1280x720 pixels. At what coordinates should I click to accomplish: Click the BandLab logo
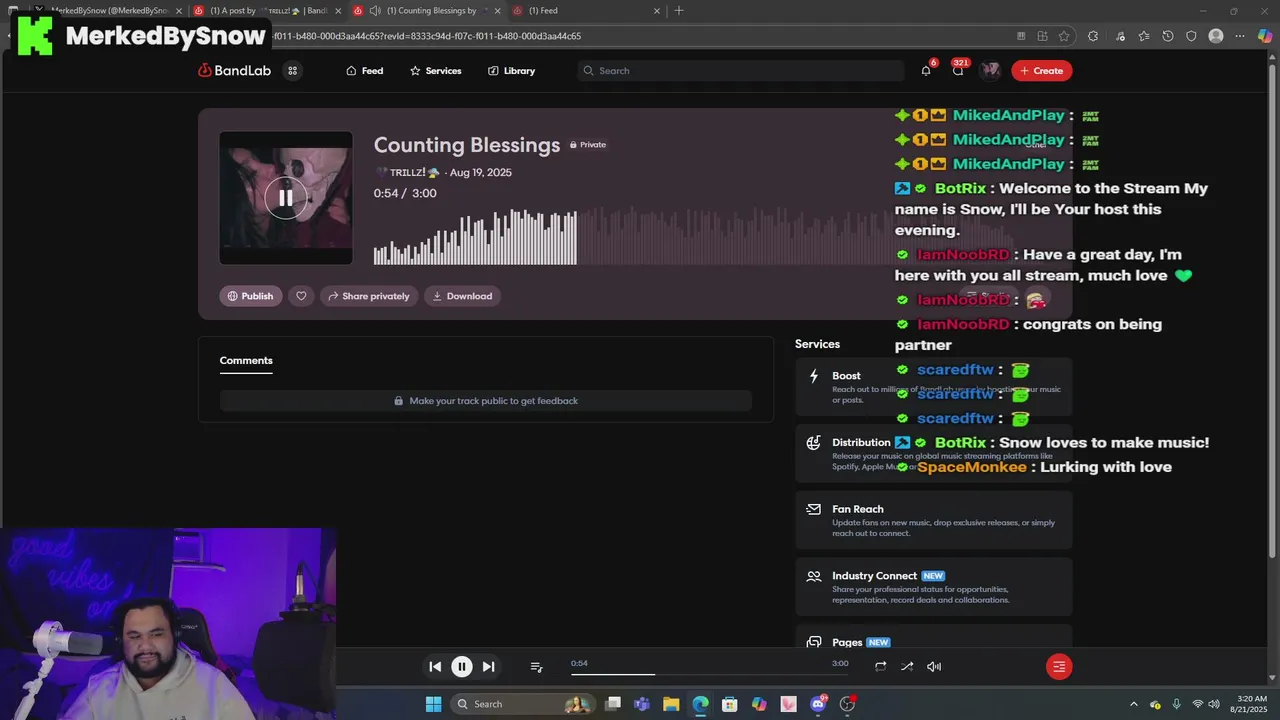click(235, 71)
